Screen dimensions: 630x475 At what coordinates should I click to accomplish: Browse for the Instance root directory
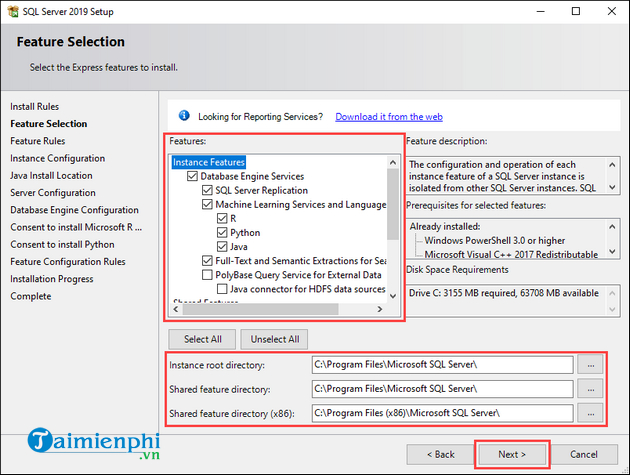point(590,365)
